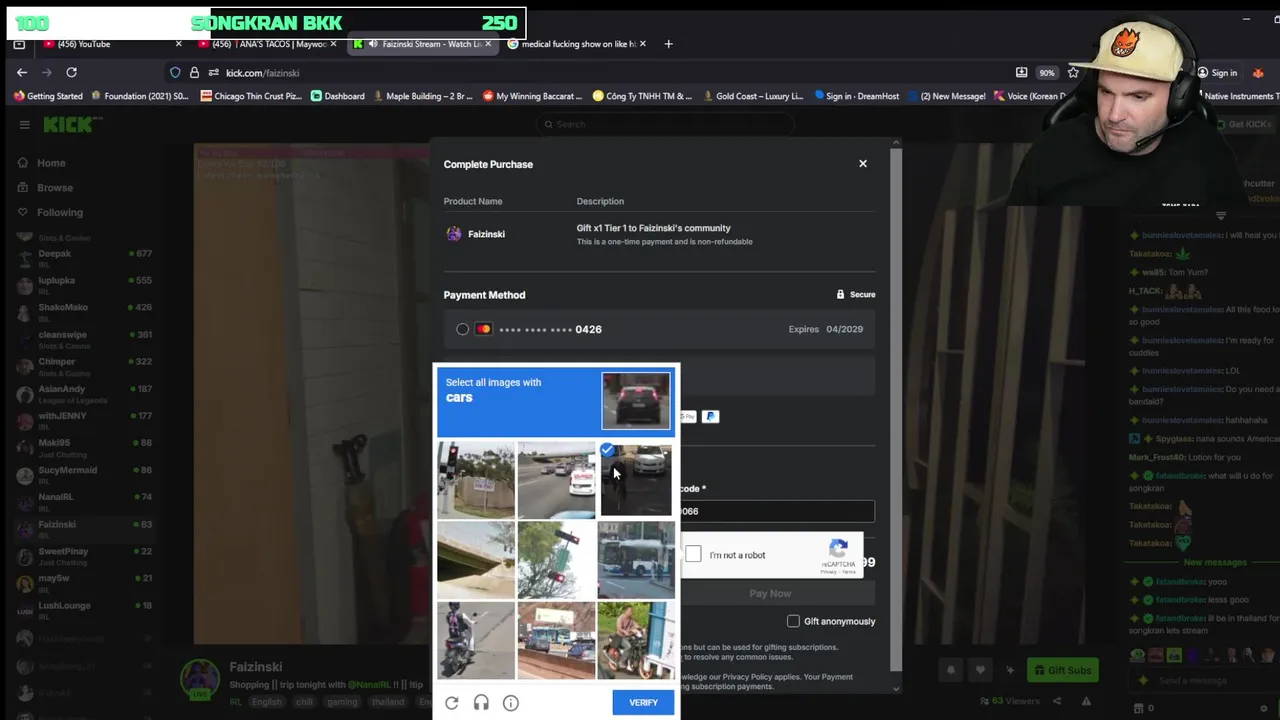Image resolution: width=1280 pixels, height=720 pixels.
Task: Click the VERIFY captcha button
Action: 643,703
